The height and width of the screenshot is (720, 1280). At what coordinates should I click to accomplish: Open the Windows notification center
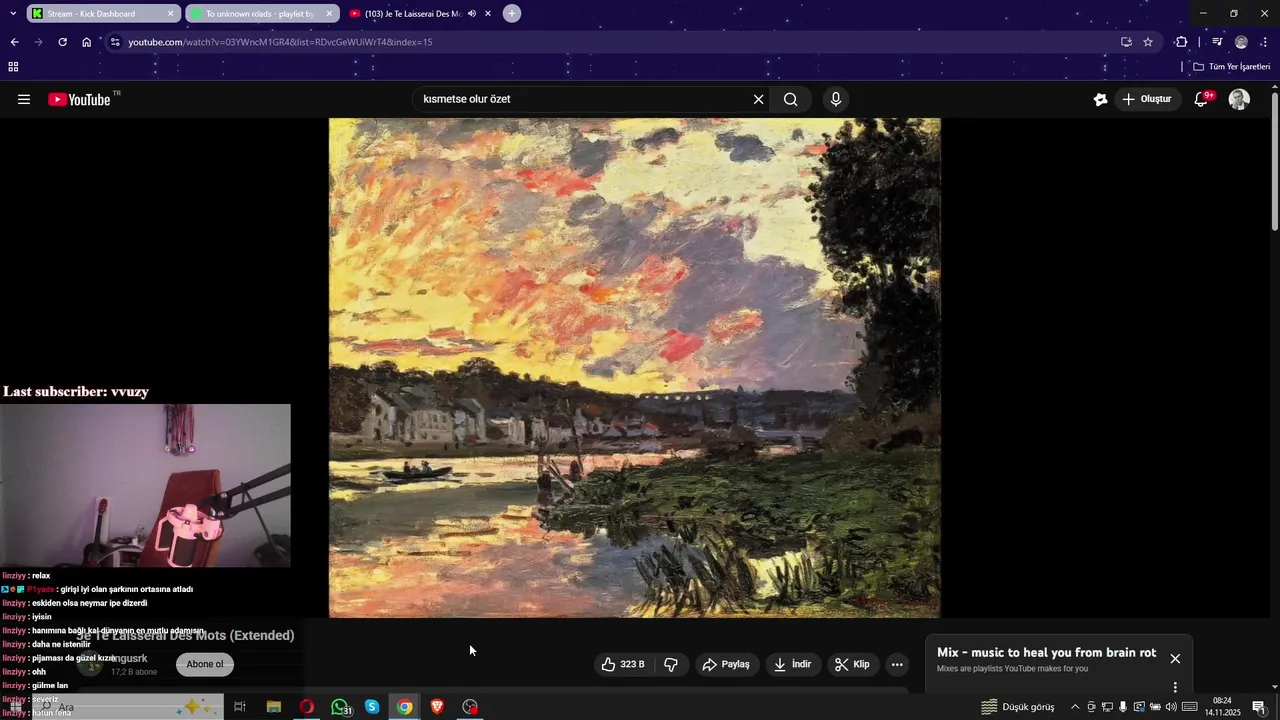[x=1259, y=707]
